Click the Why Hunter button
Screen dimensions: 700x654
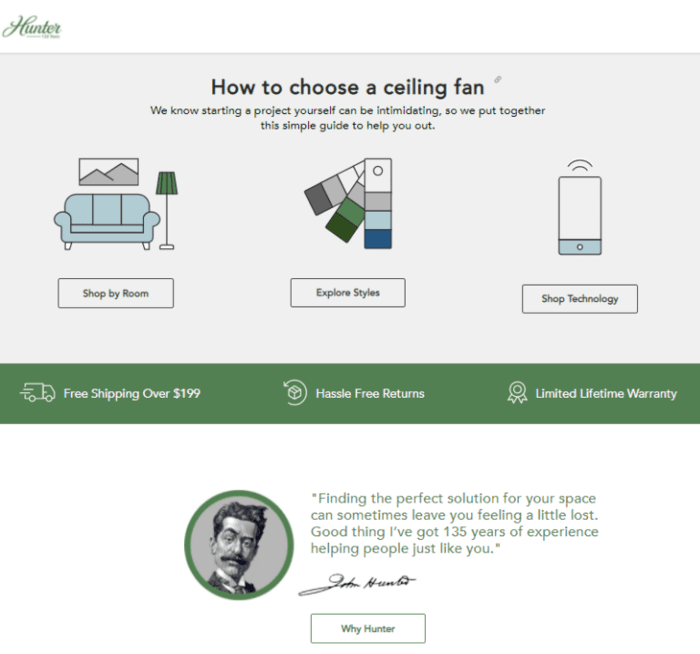[367, 628]
